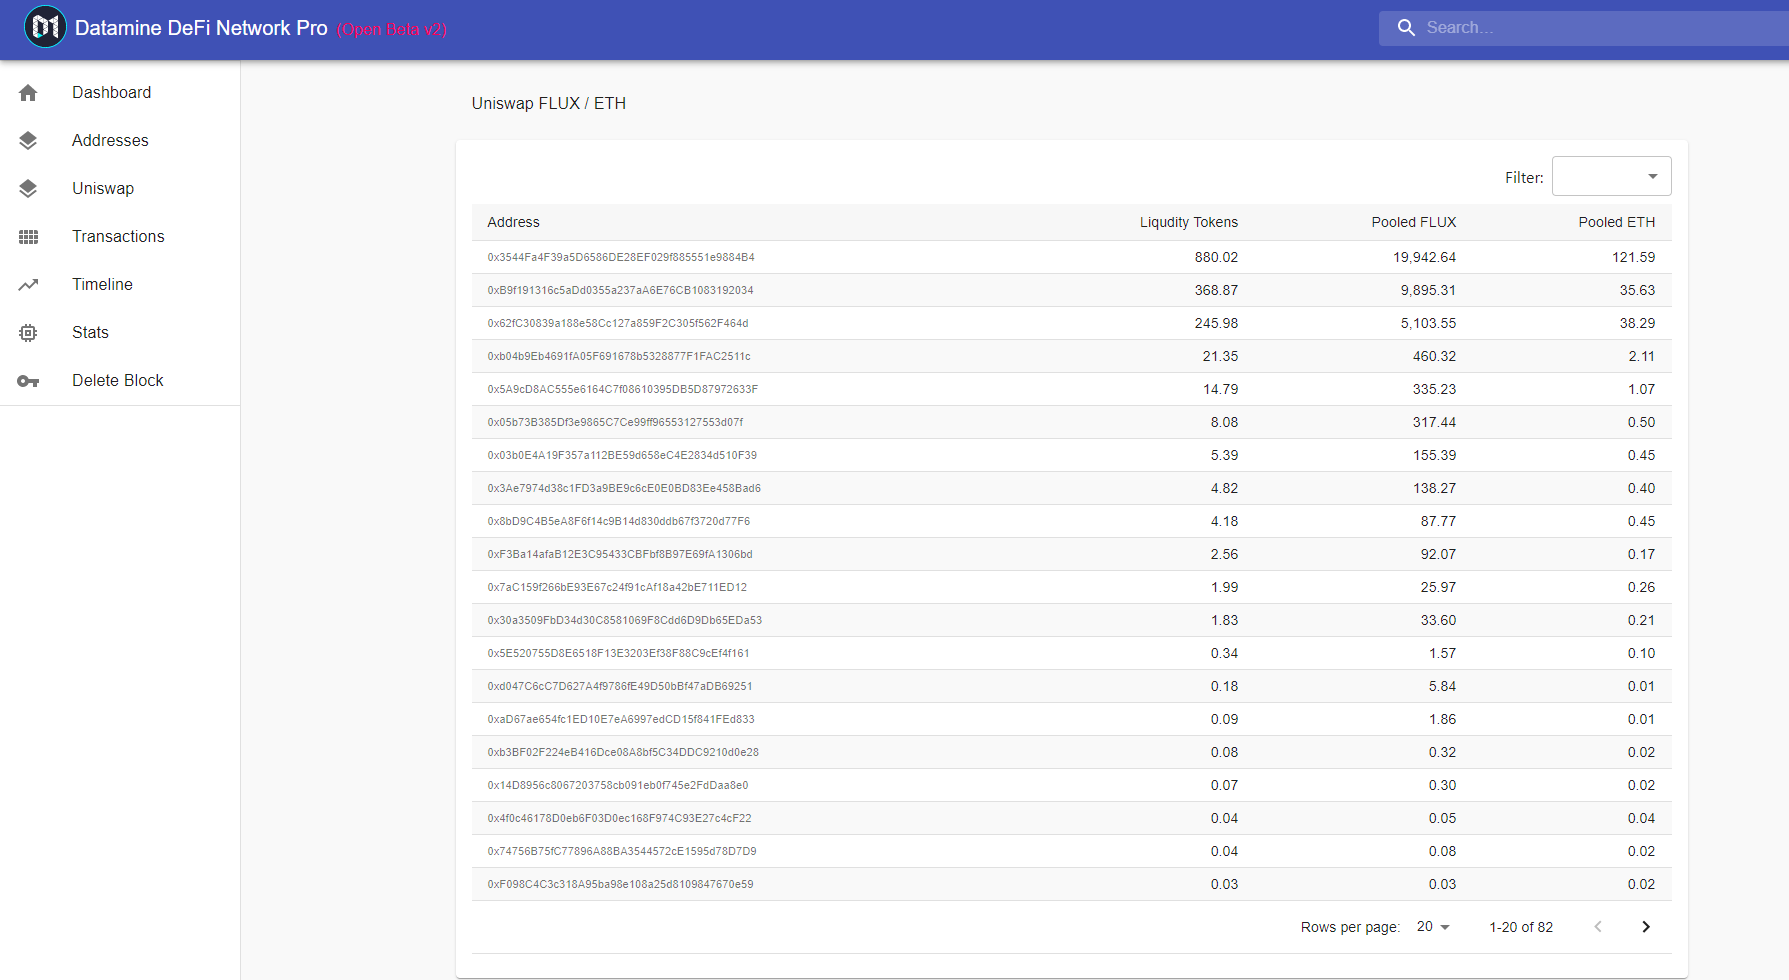Viewport: 1789px width, 980px height.
Task: Open address 0xB9f191316c5aDd0355a237aA6E76CB1083192034
Action: click(620, 290)
